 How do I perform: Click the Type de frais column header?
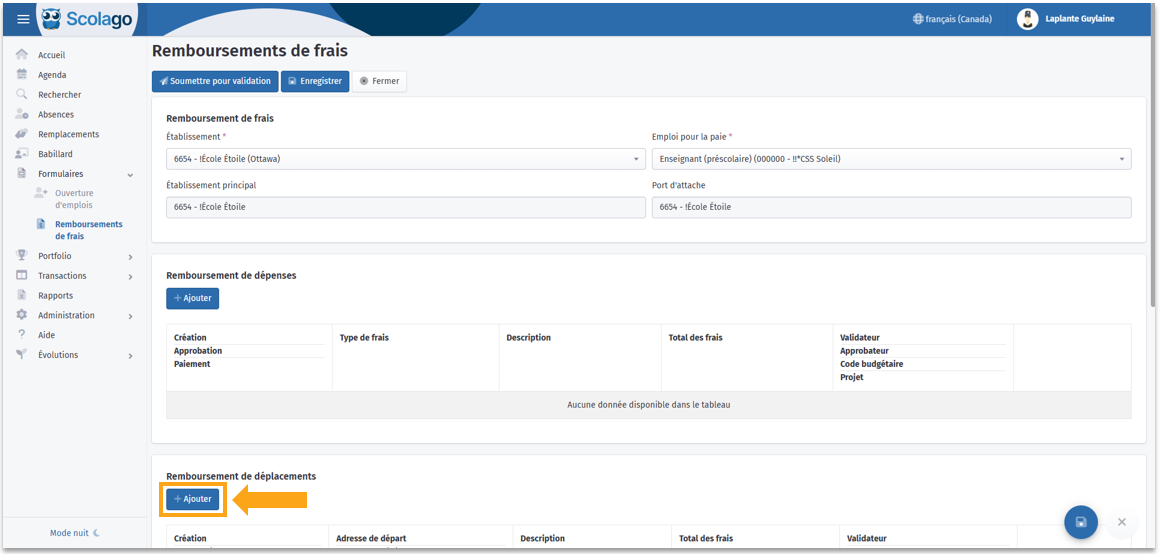364,337
